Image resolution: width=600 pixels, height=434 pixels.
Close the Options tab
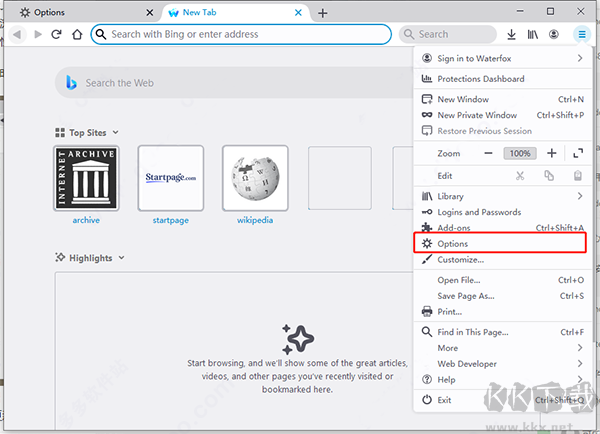tap(150, 13)
